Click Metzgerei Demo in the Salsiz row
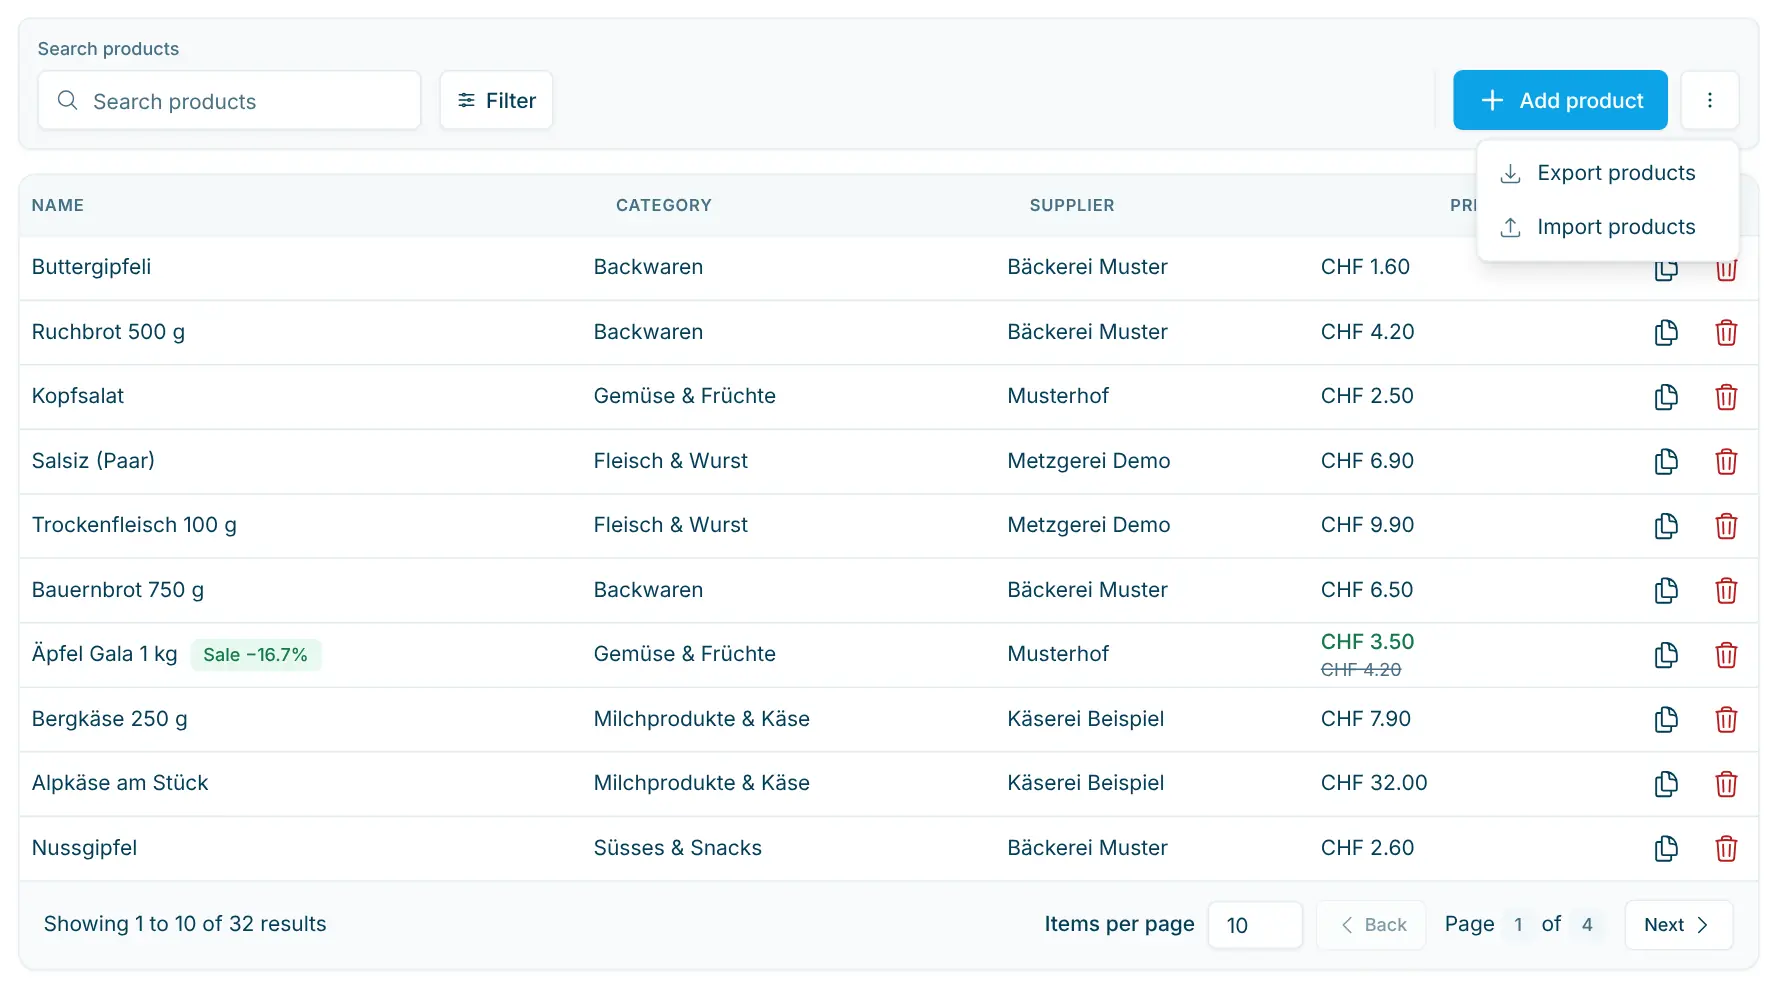 coord(1089,461)
